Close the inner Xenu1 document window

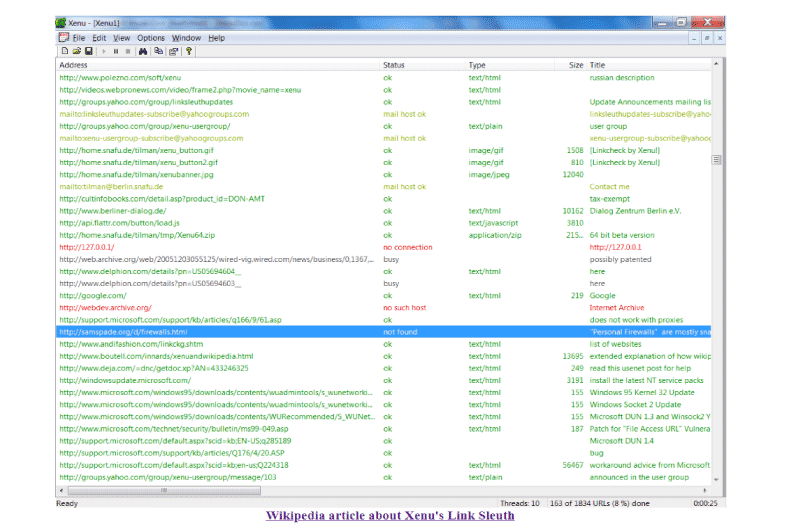pos(719,38)
